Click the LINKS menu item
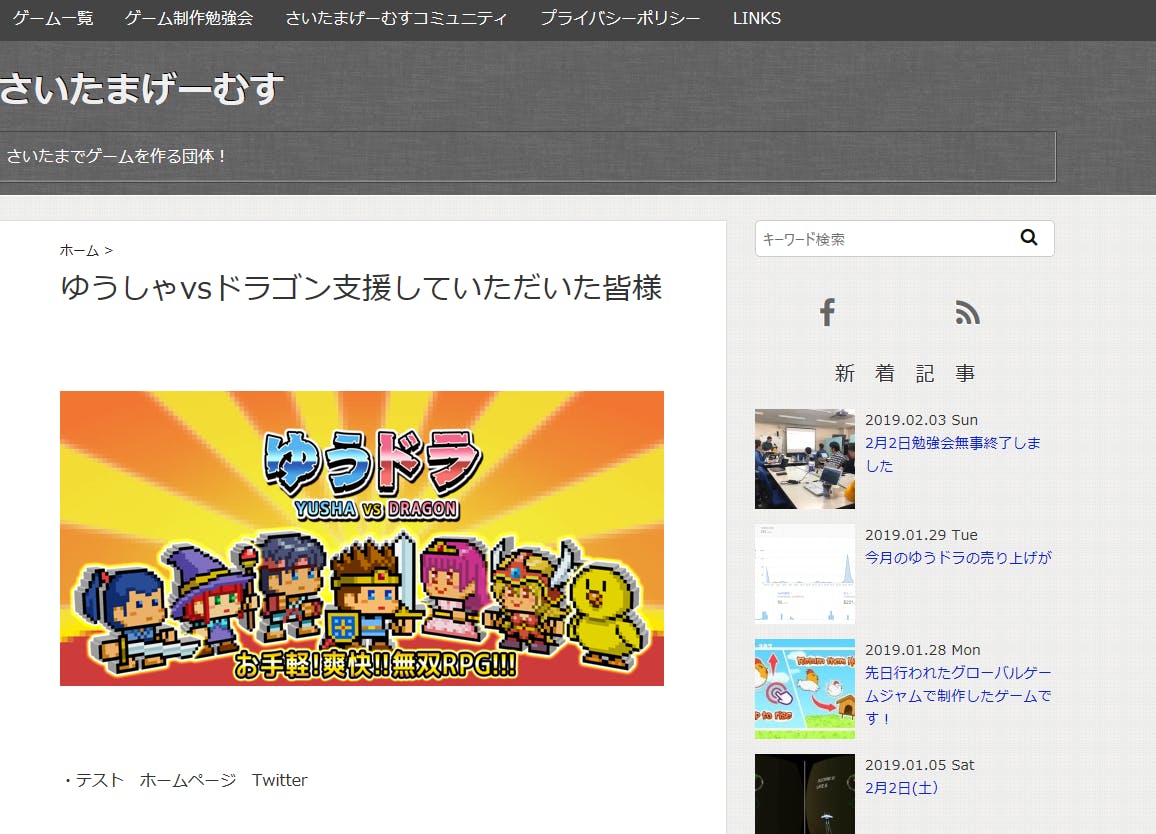This screenshot has width=1156, height=834. point(757,18)
